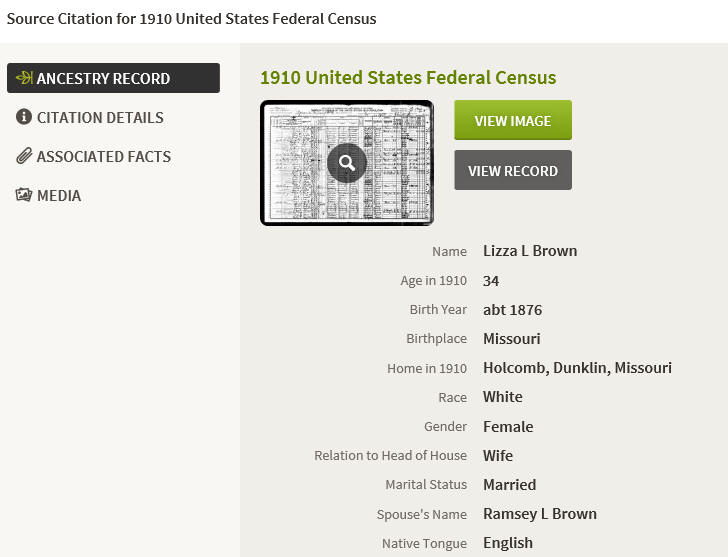Click the census page thumbnail
The width and height of the screenshot is (728, 557).
tap(347, 163)
